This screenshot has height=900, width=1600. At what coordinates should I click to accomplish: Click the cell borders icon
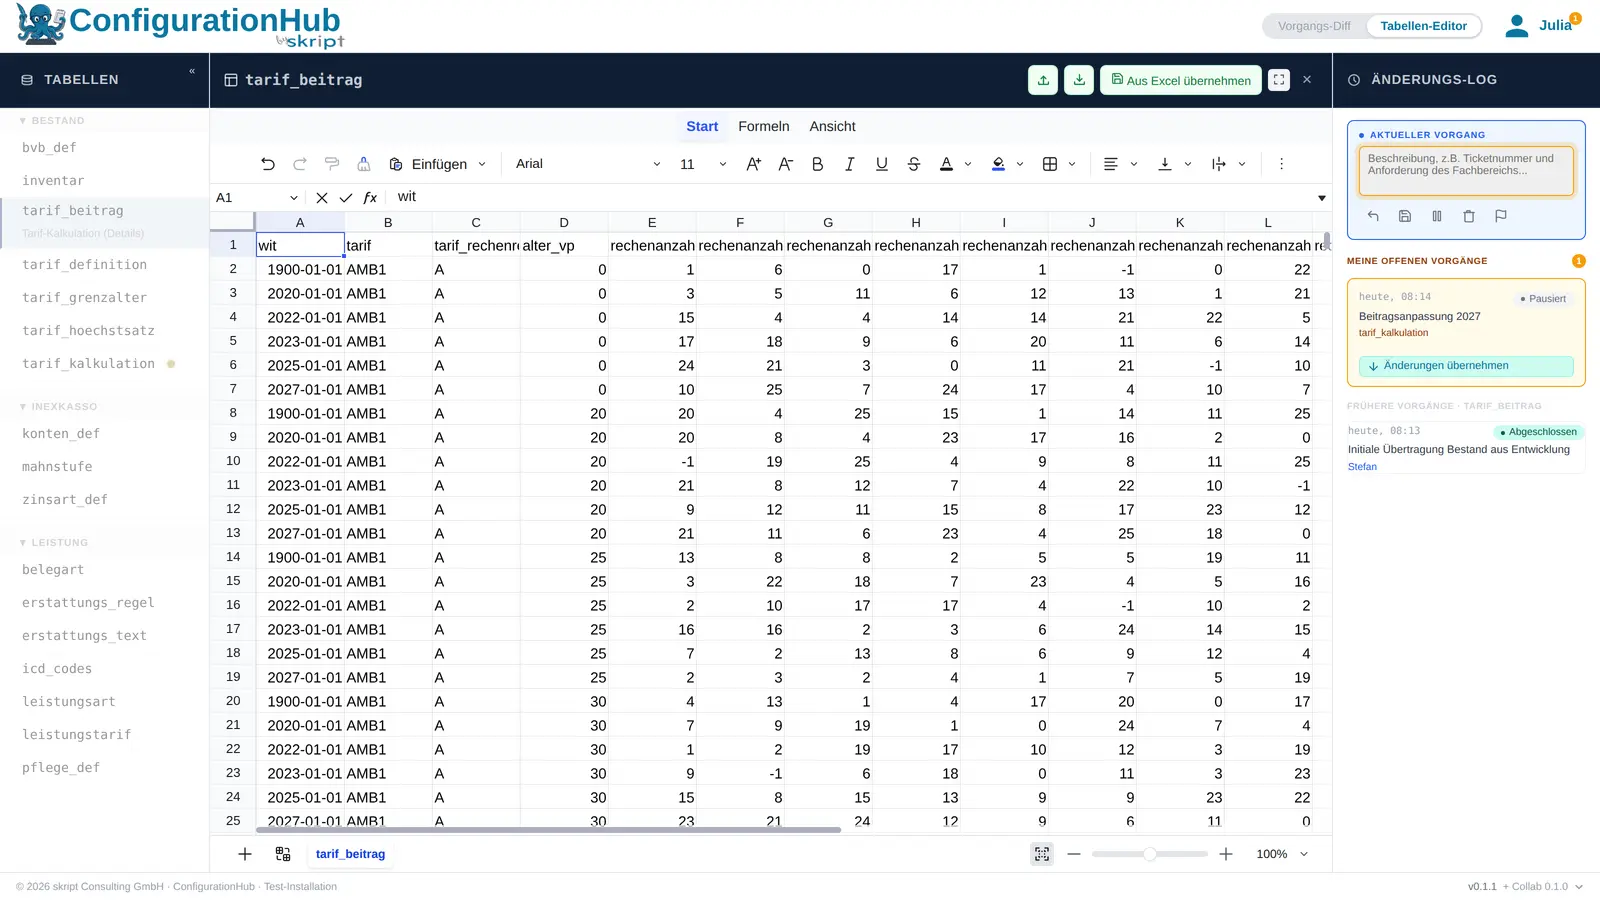click(x=1050, y=164)
